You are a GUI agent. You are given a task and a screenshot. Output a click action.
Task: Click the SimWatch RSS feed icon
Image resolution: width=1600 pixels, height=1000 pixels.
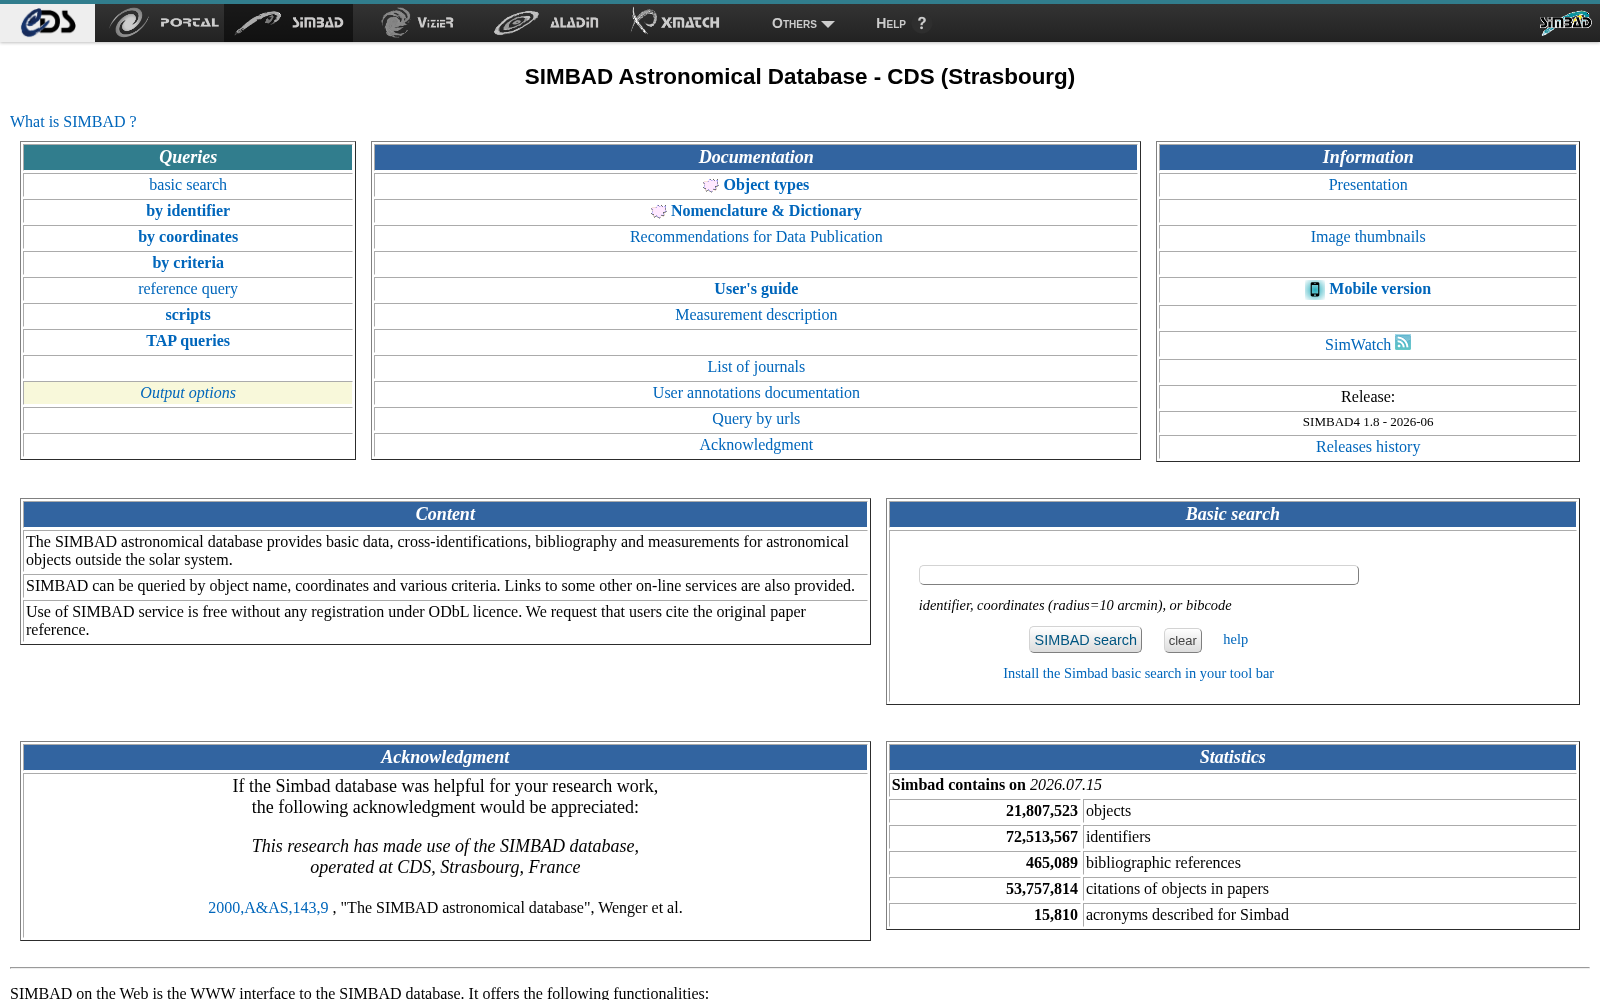click(x=1403, y=342)
